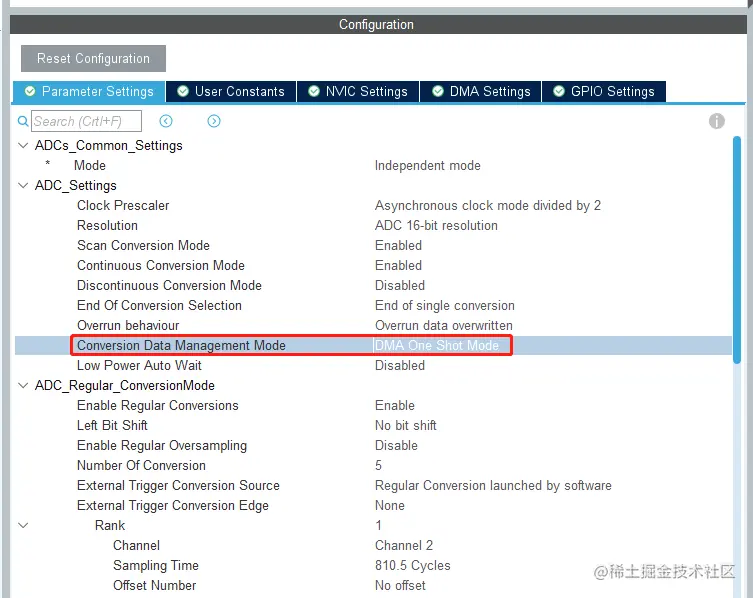Switch to NVIC Settings tab
The height and width of the screenshot is (598, 753).
[358, 91]
